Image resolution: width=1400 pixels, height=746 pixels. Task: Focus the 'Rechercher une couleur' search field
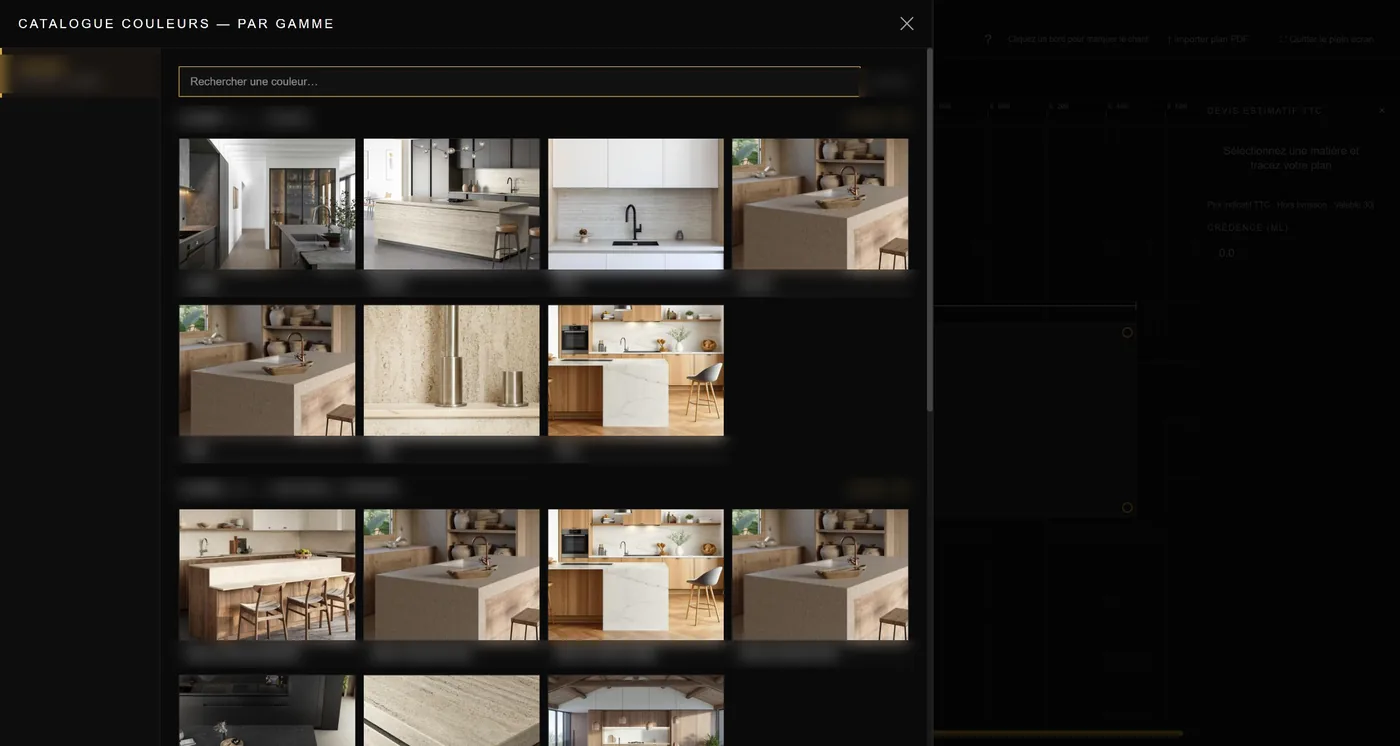519,81
